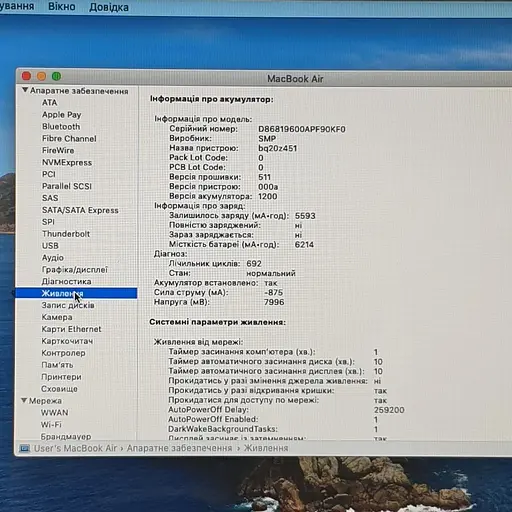This screenshot has width=512, height=512.
Task: Open the Вікно menu
Action: pos(62,7)
